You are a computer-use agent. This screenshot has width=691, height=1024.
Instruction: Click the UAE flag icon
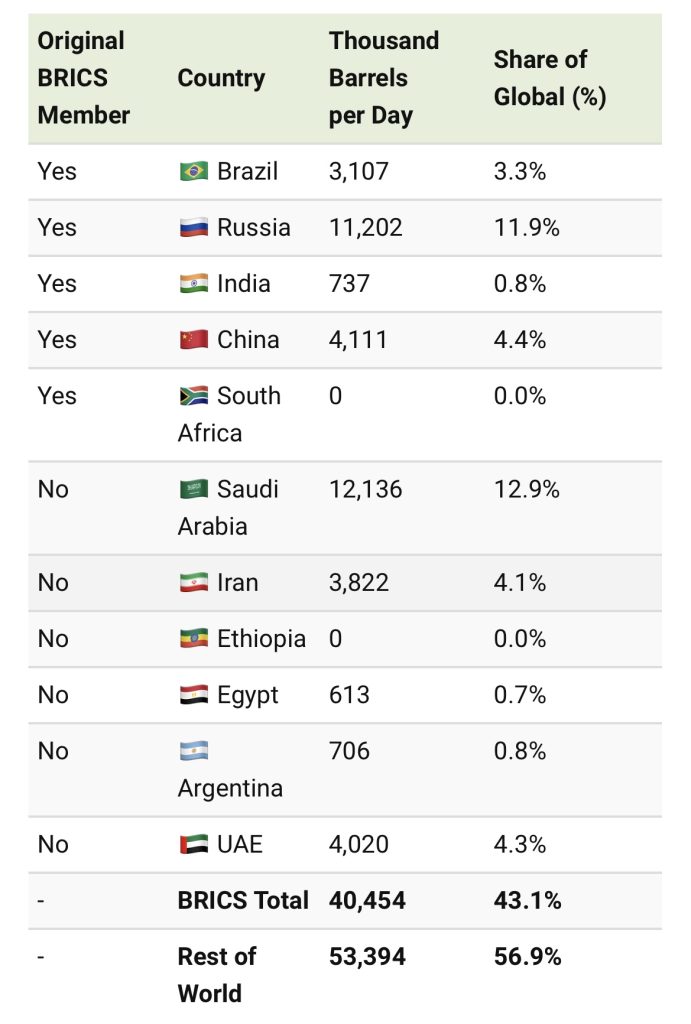(193, 845)
